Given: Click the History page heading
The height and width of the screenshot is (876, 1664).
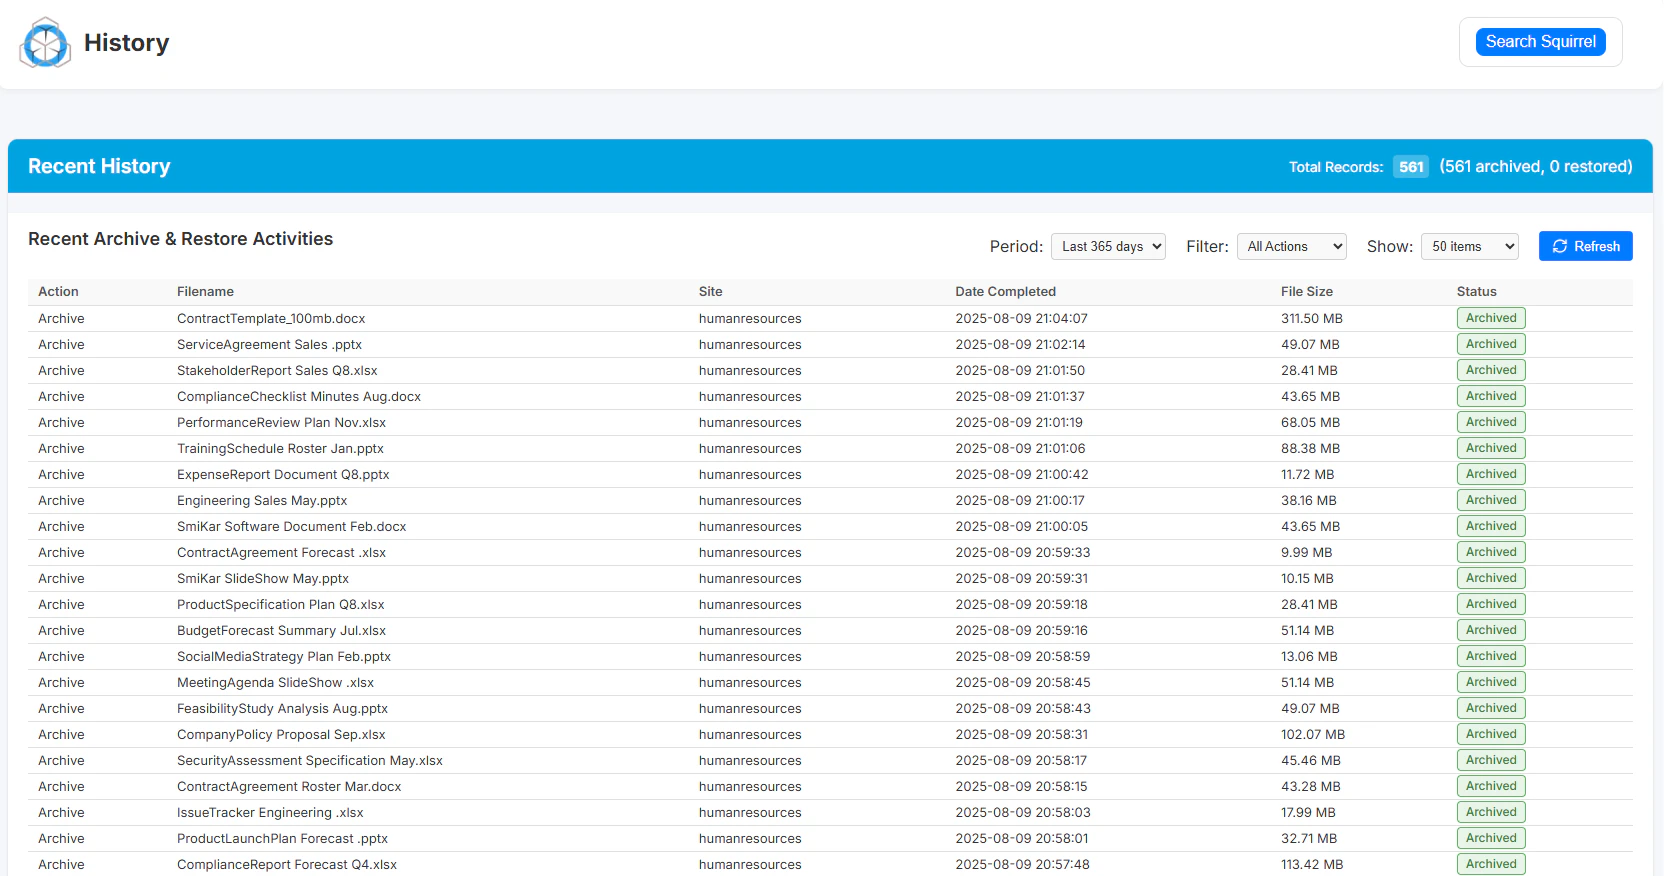Looking at the screenshot, I should (126, 43).
